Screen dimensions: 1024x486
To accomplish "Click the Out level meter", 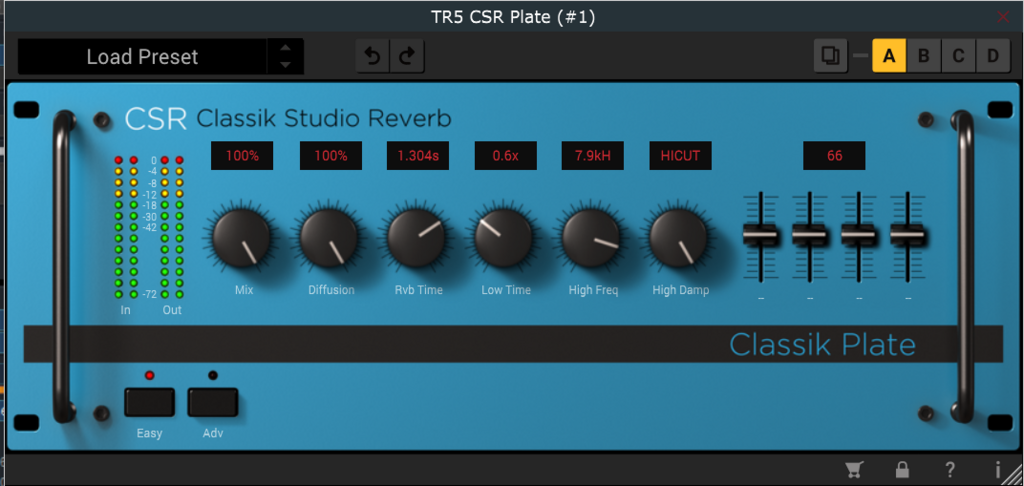I will point(172,226).
